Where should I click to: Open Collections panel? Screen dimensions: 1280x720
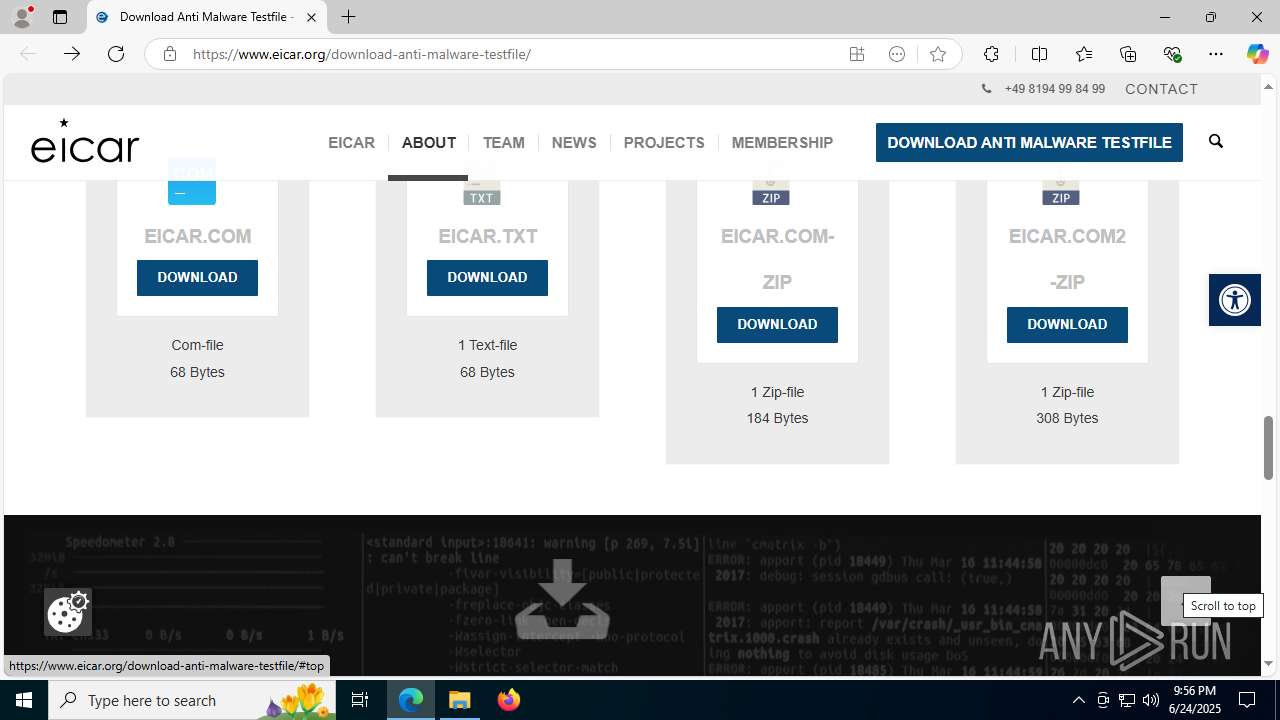[1128, 54]
